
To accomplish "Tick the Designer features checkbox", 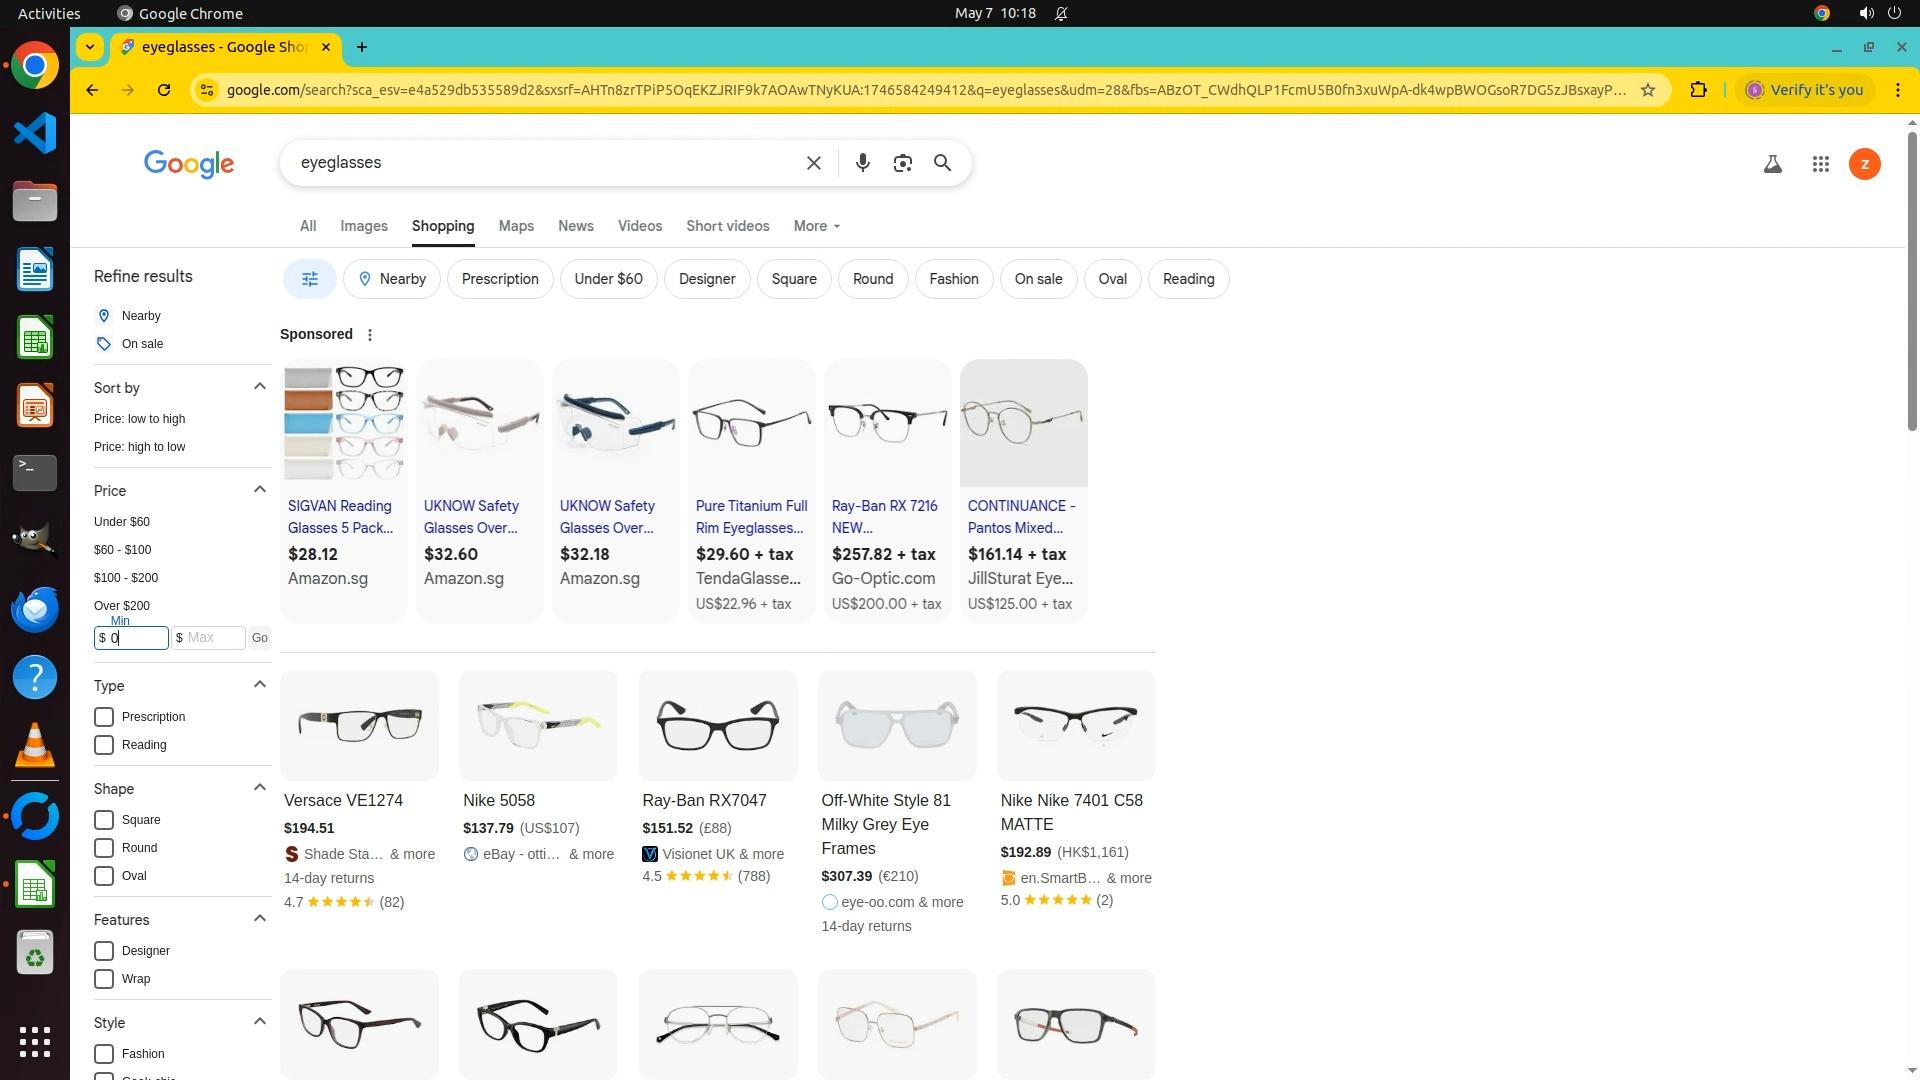I will point(104,951).
